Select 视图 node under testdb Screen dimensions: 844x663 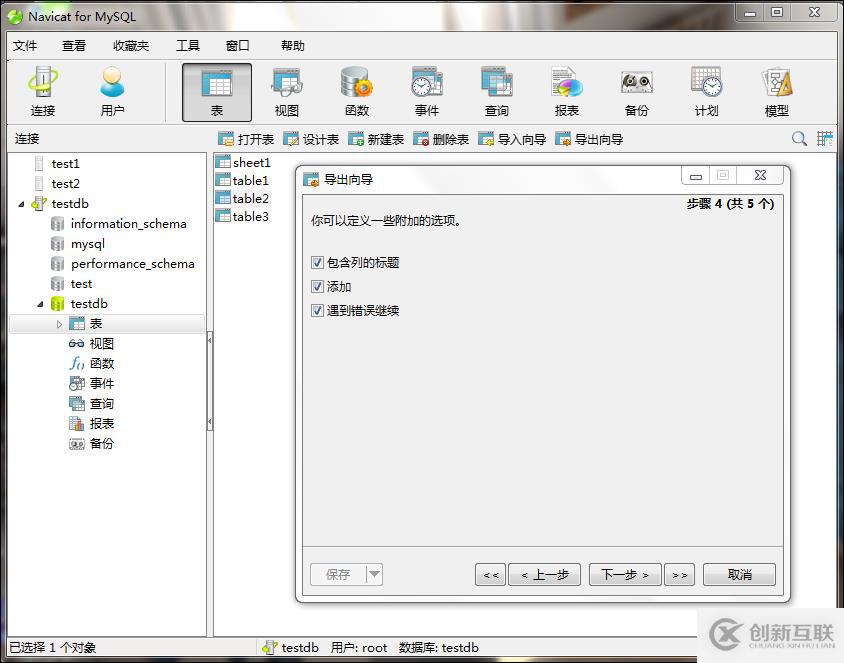pos(91,343)
